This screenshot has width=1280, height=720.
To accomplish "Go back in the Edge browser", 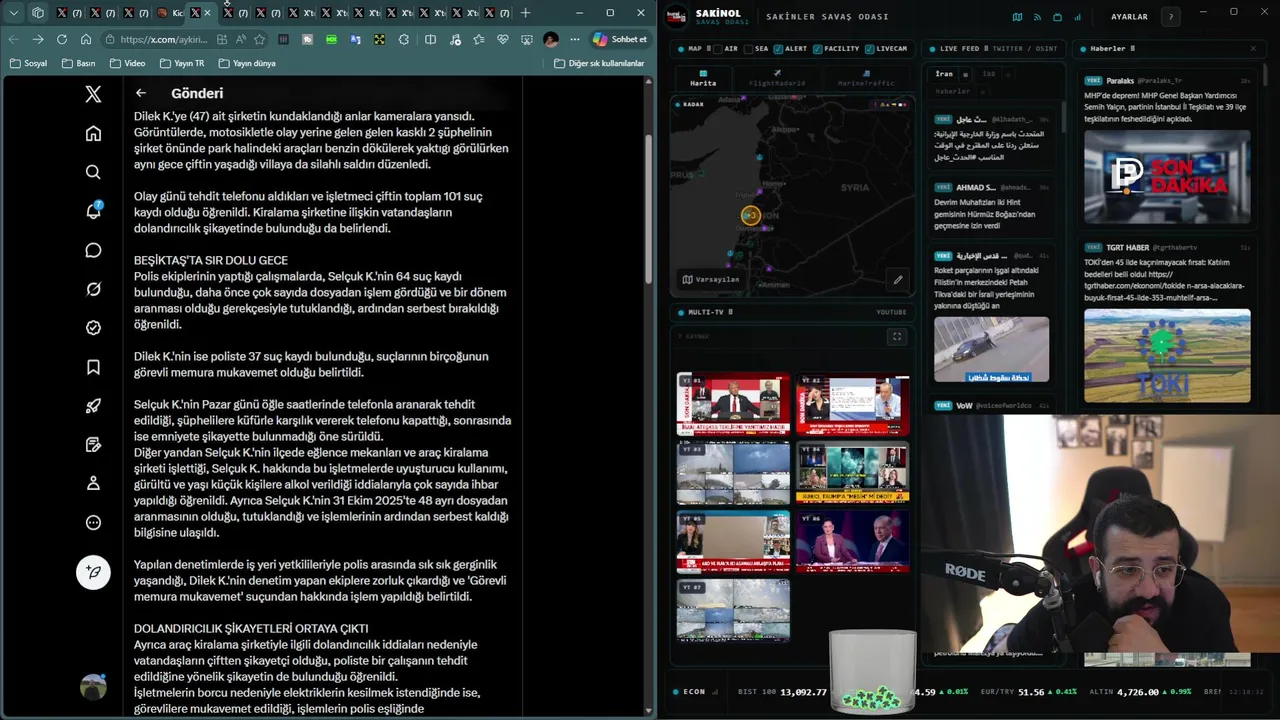I will pos(13,39).
